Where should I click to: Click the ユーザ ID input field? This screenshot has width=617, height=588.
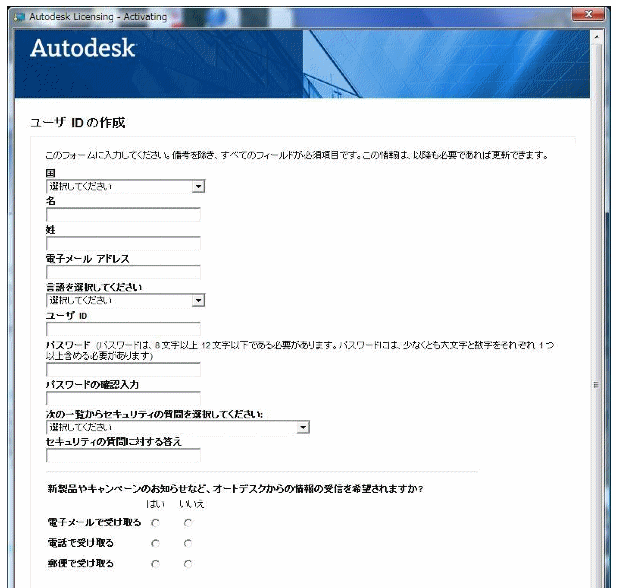123,329
